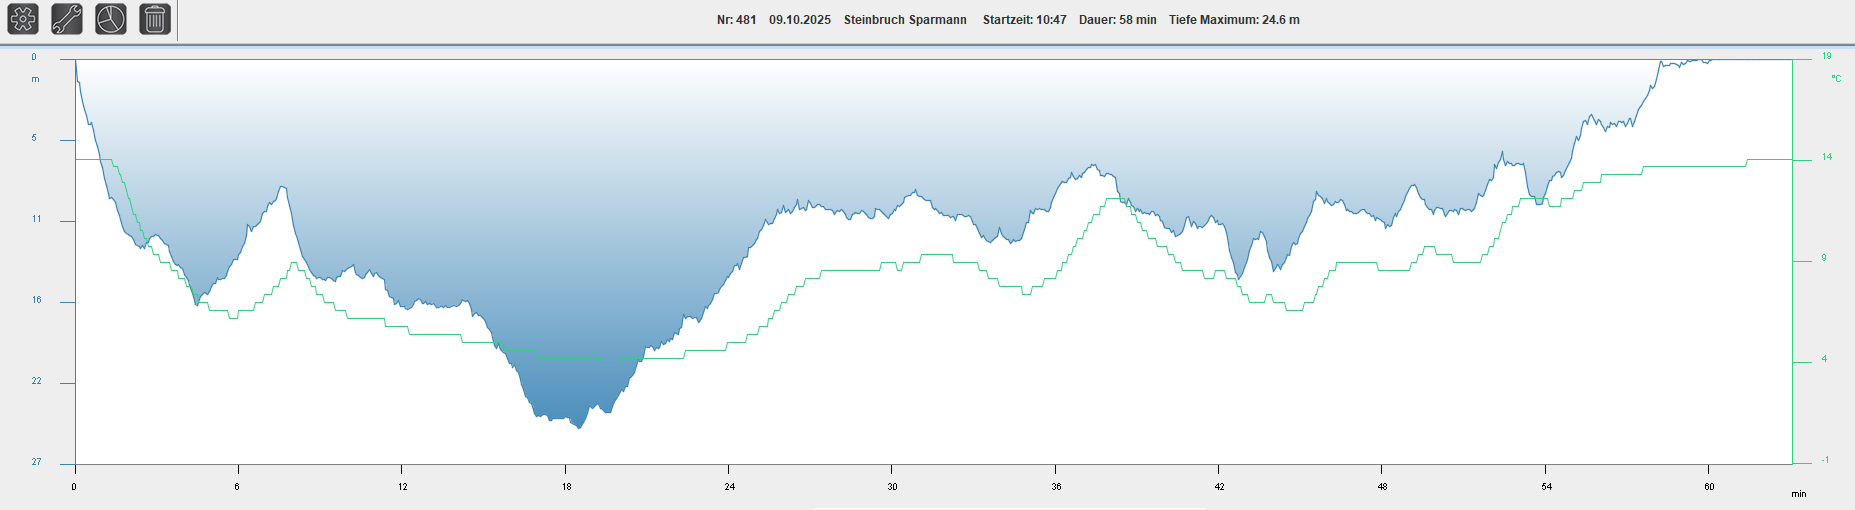Click 'Tiefe Maximum: 24.6 m' text
This screenshot has width=1855, height=510.
pyautogui.click(x=1234, y=20)
